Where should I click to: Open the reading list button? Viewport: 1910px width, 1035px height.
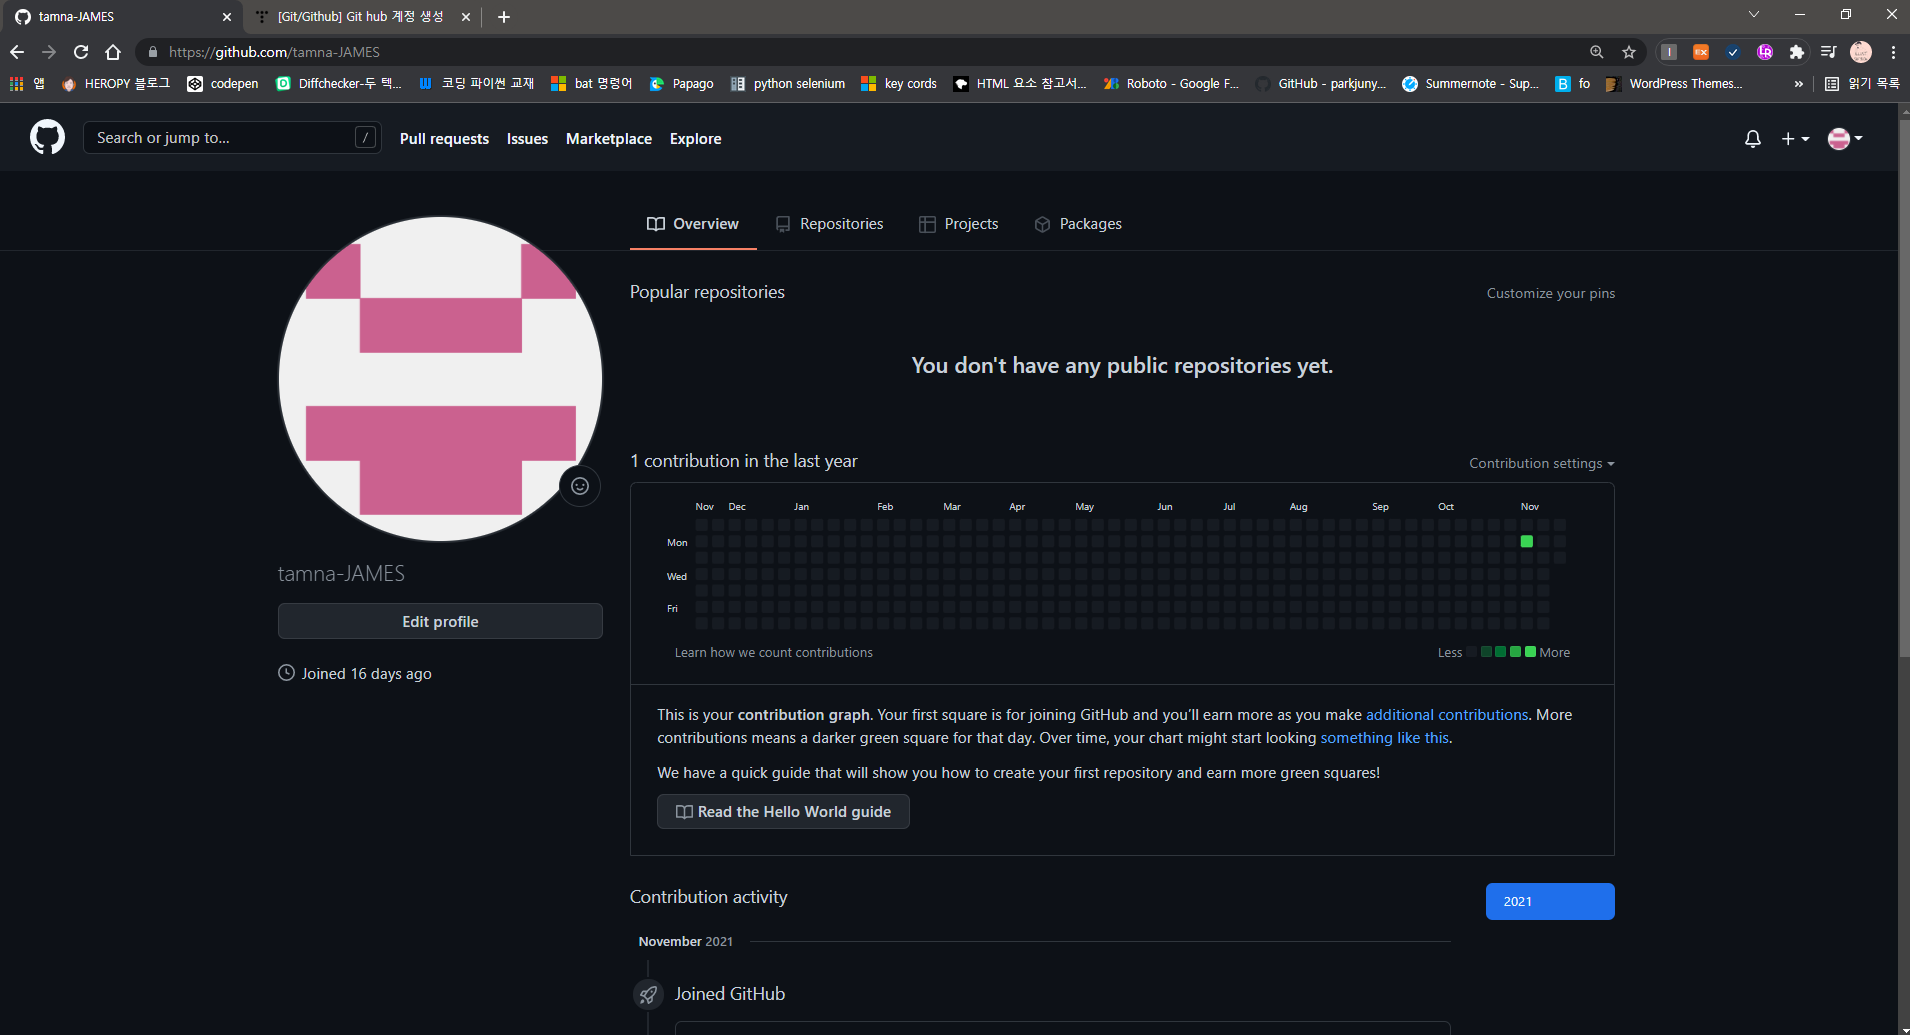1862,84
